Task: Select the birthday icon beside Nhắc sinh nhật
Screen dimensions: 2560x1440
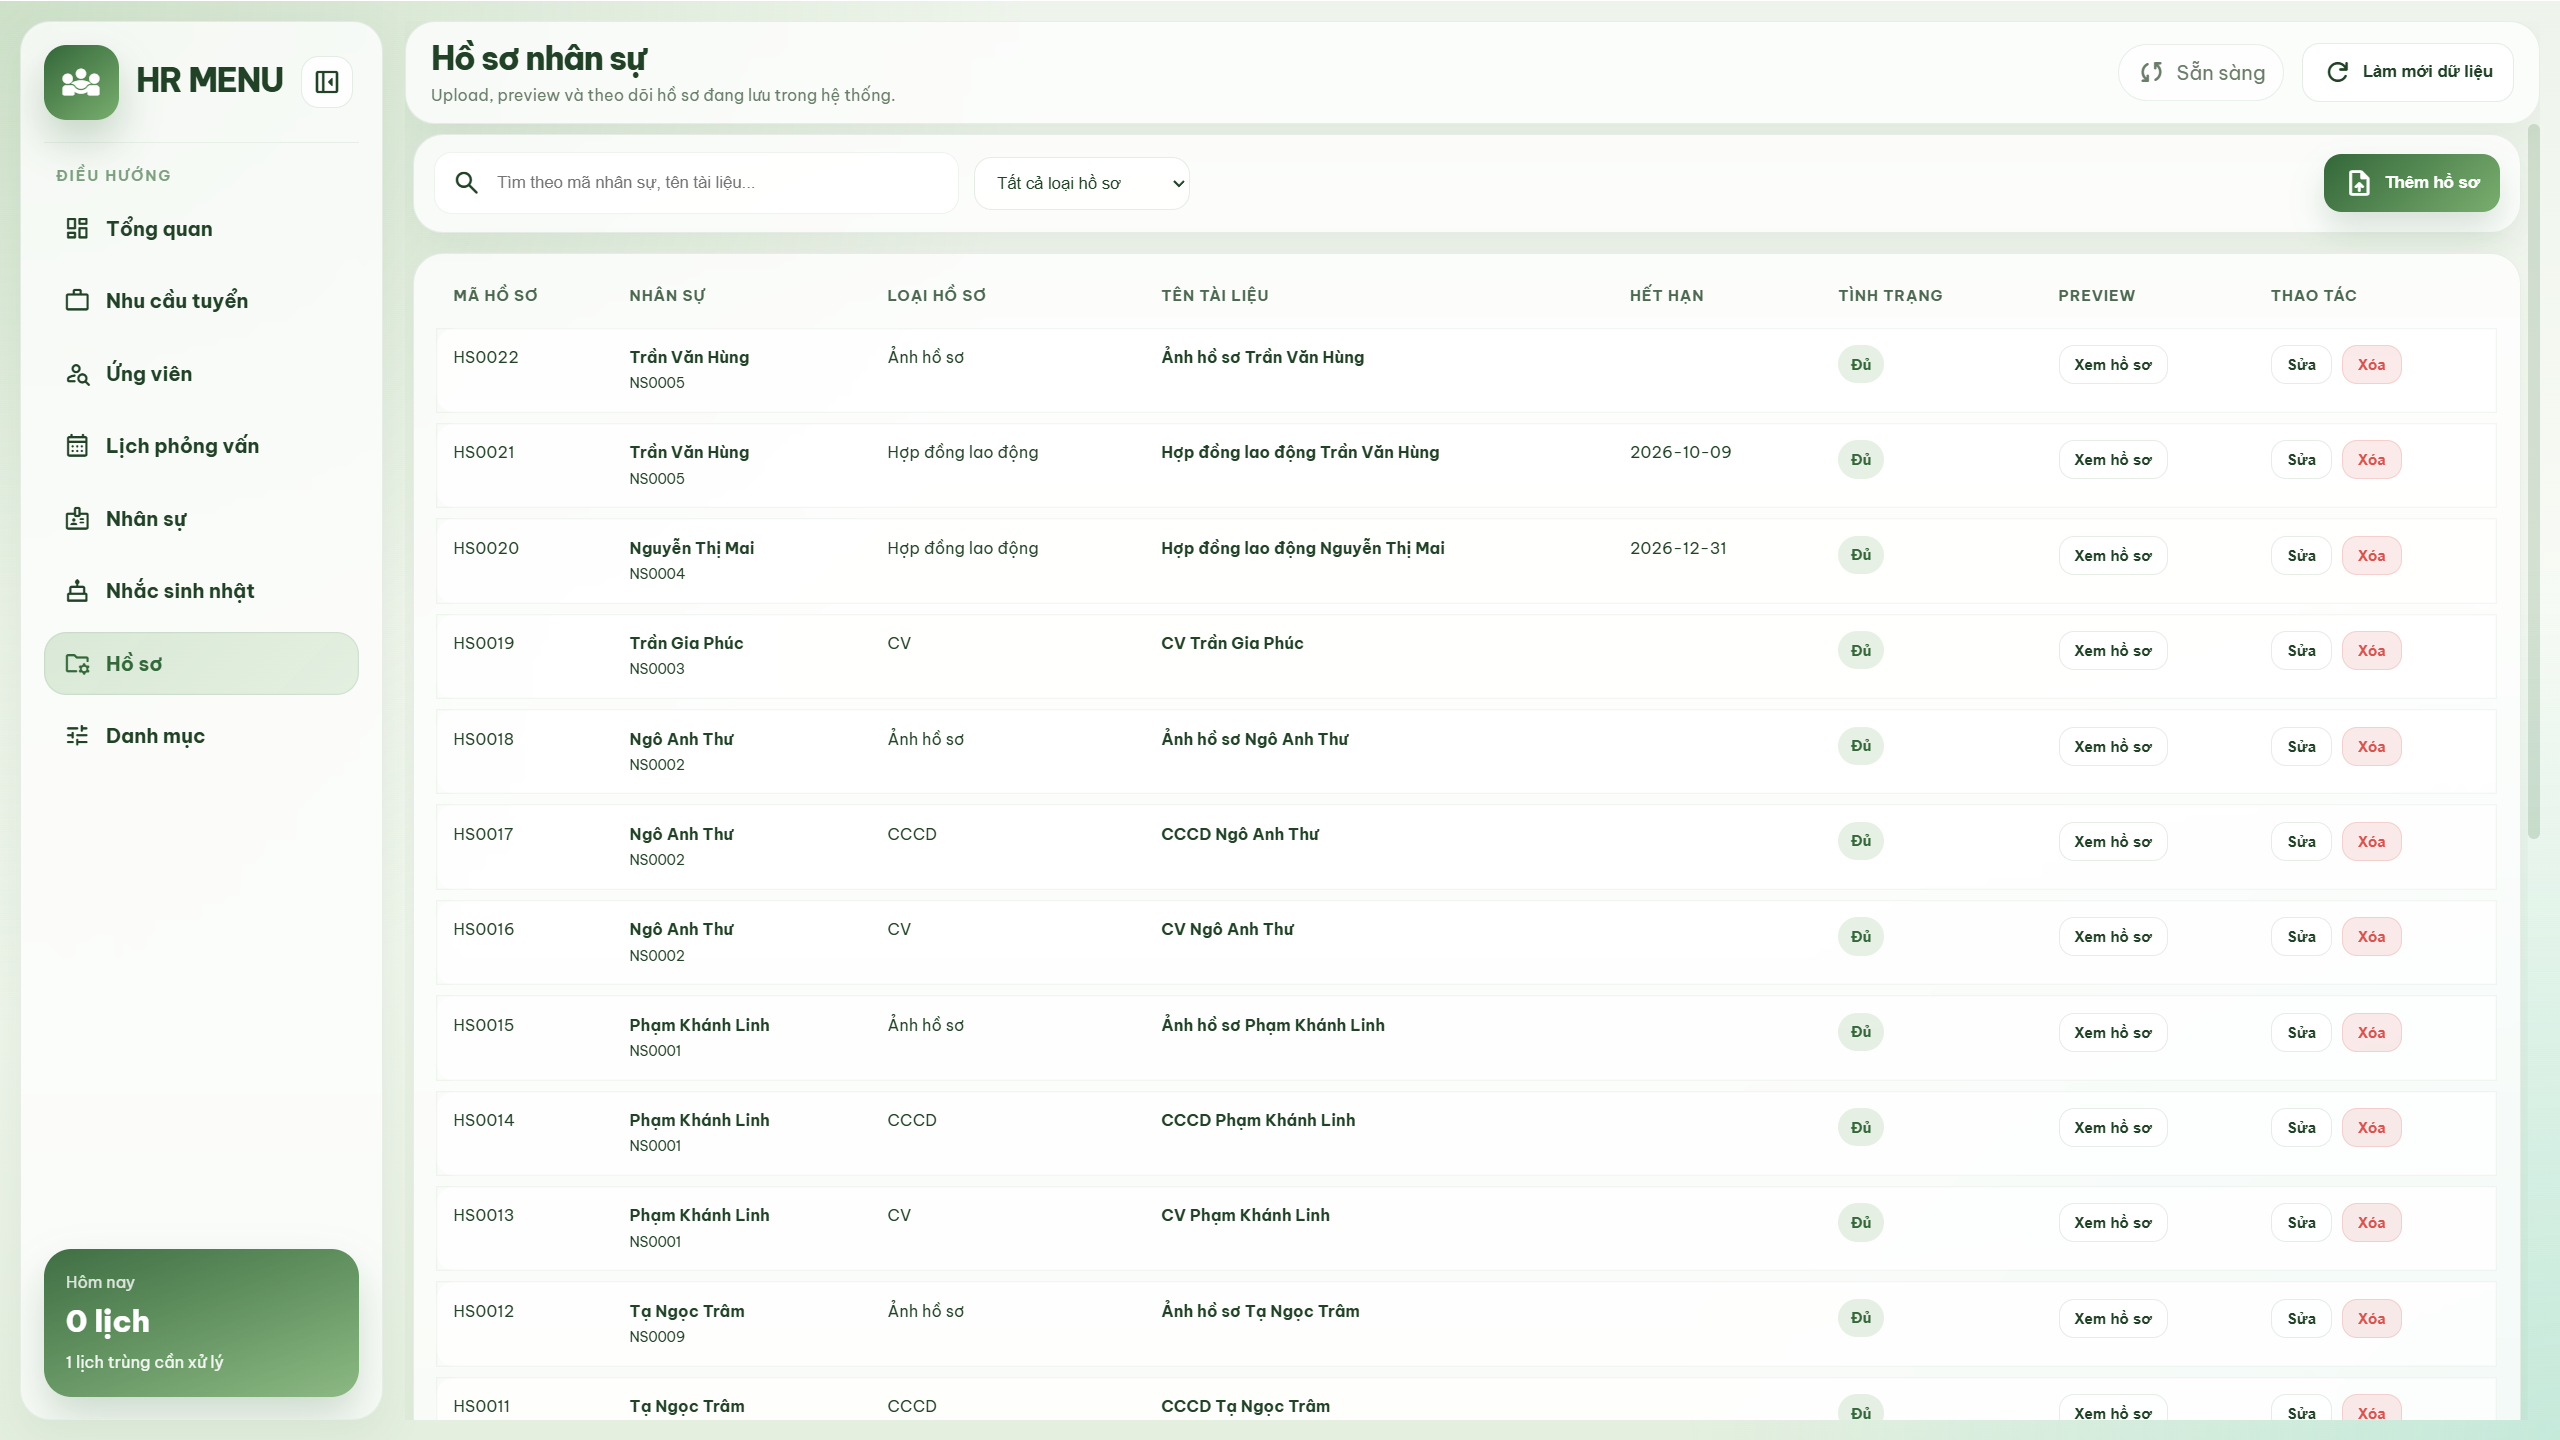Action: click(x=79, y=590)
